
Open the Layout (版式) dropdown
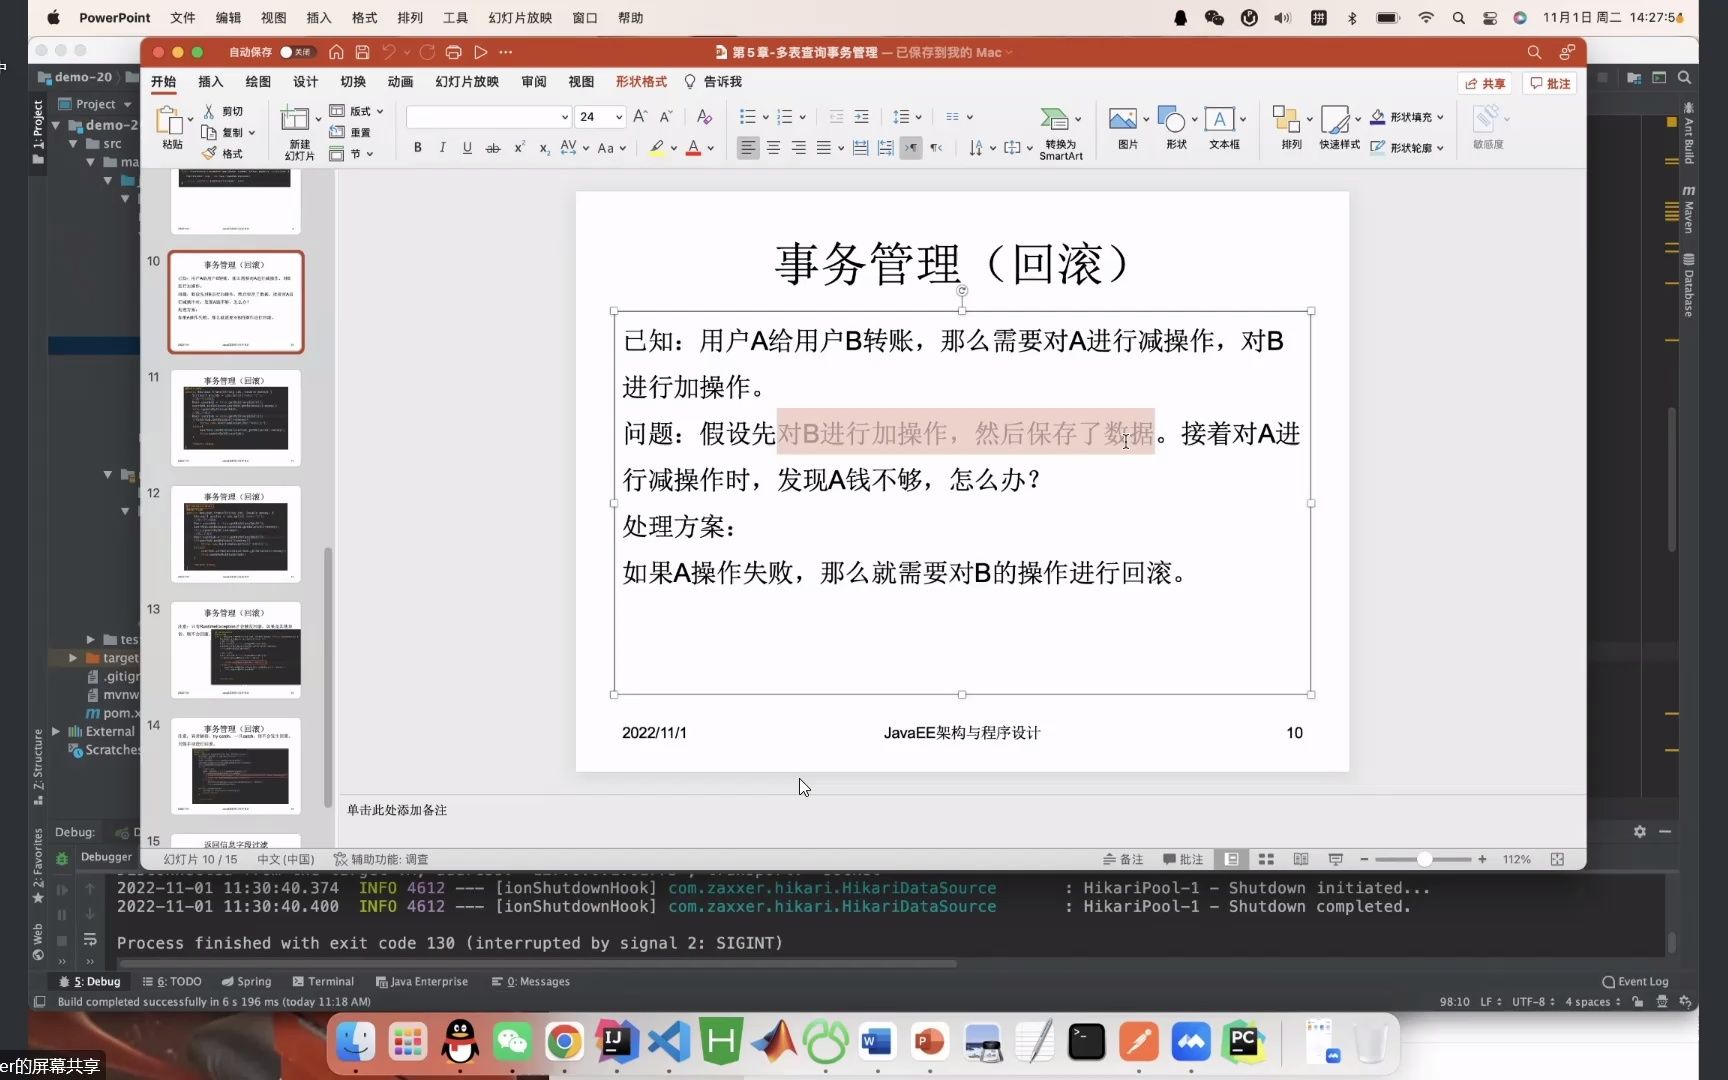357,111
